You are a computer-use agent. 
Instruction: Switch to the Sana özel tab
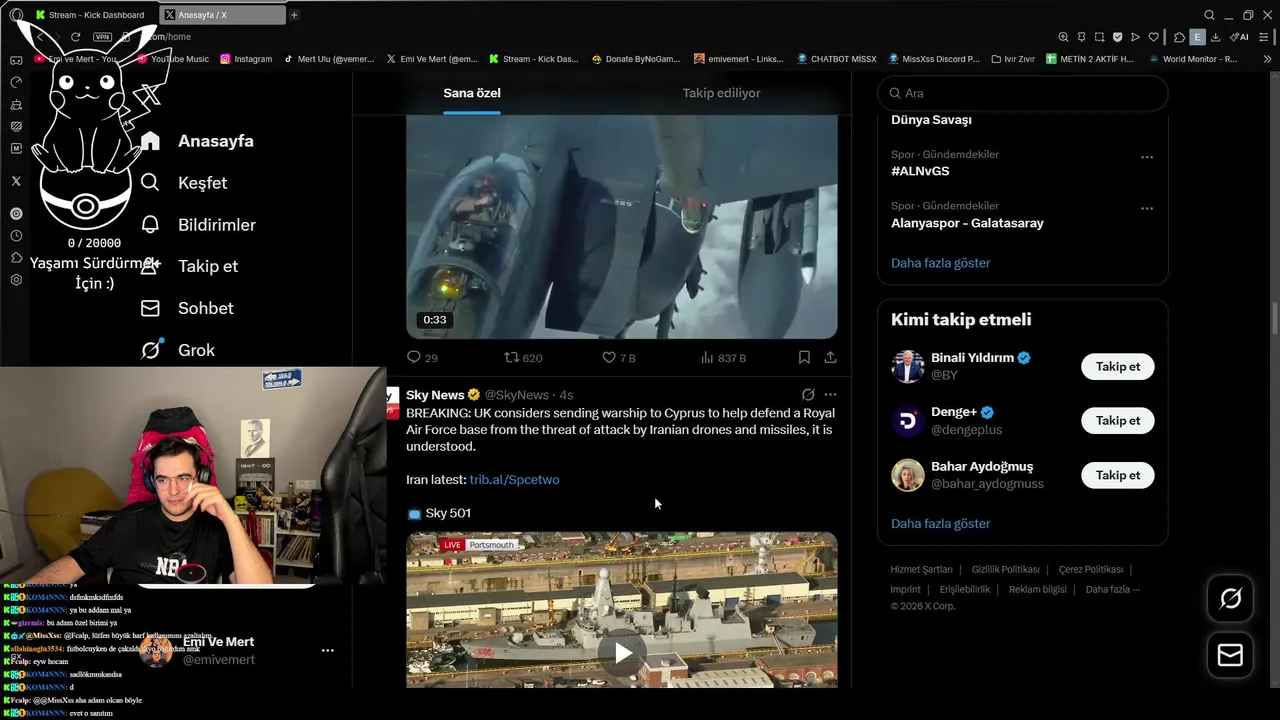click(472, 93)
